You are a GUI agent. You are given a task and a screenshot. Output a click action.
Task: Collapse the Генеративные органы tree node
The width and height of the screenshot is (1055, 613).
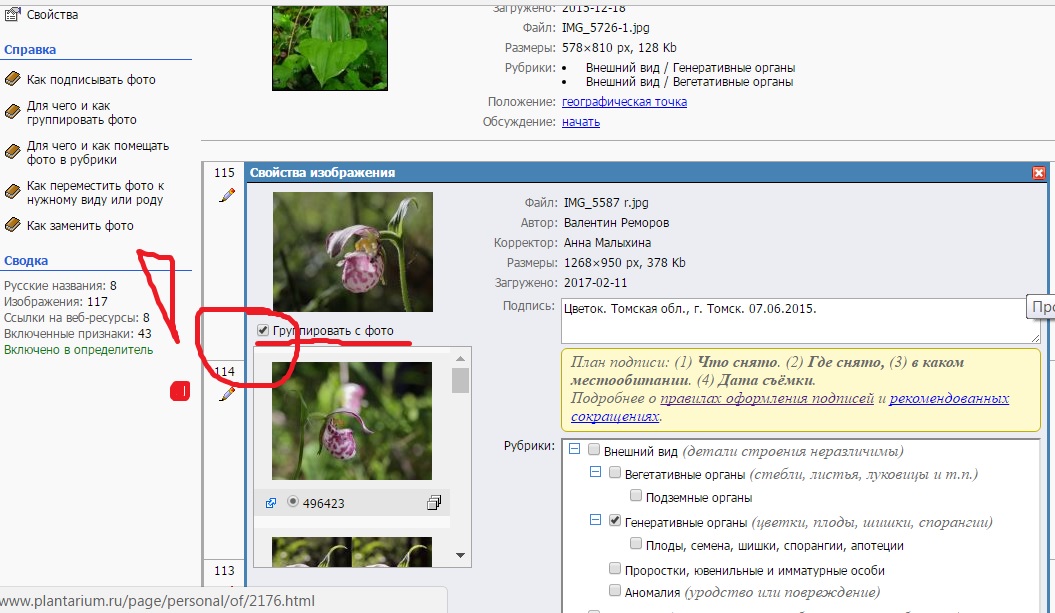click(x=595, y=522)
